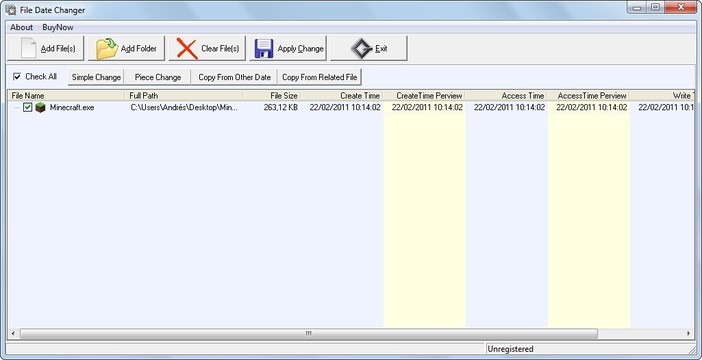The image size is (702, 360).
Task: Click Copy From Other Date button
Action: [235, 77]
